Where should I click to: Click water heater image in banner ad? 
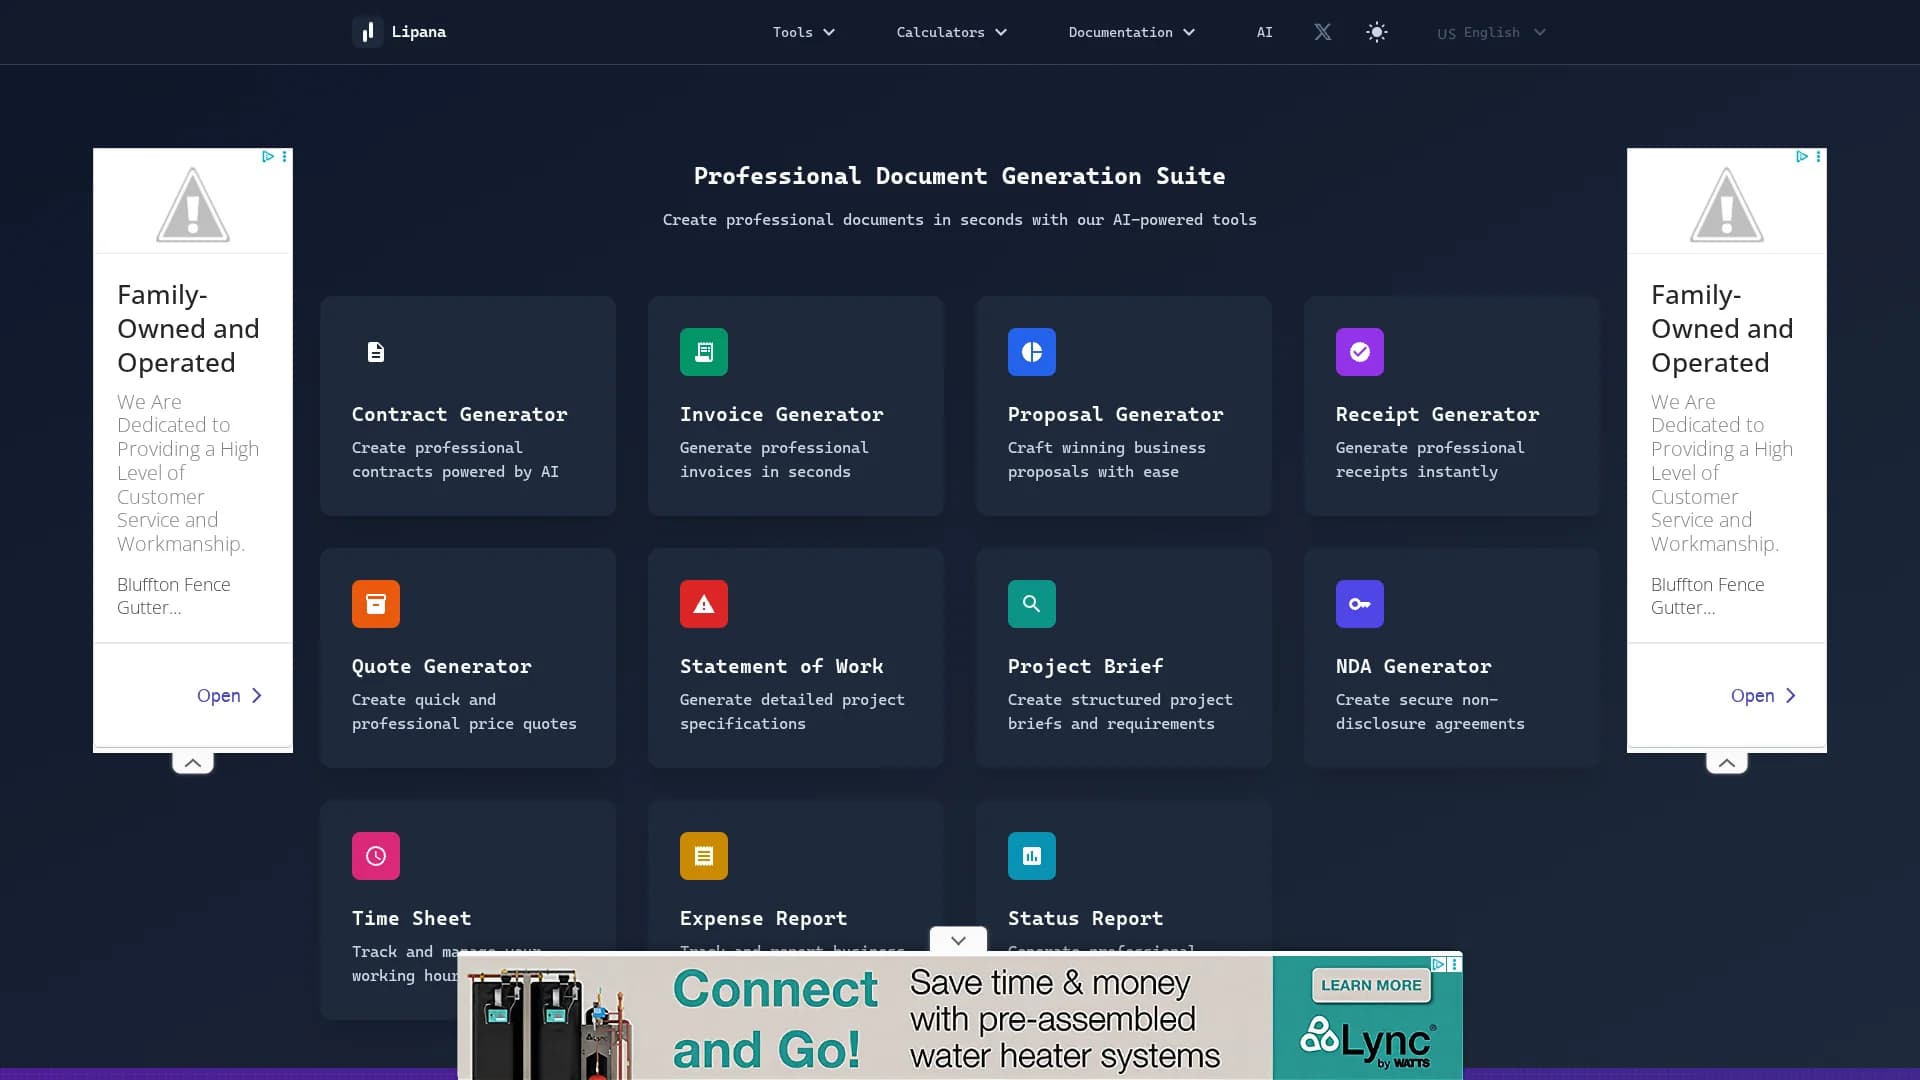[552, 1023]
